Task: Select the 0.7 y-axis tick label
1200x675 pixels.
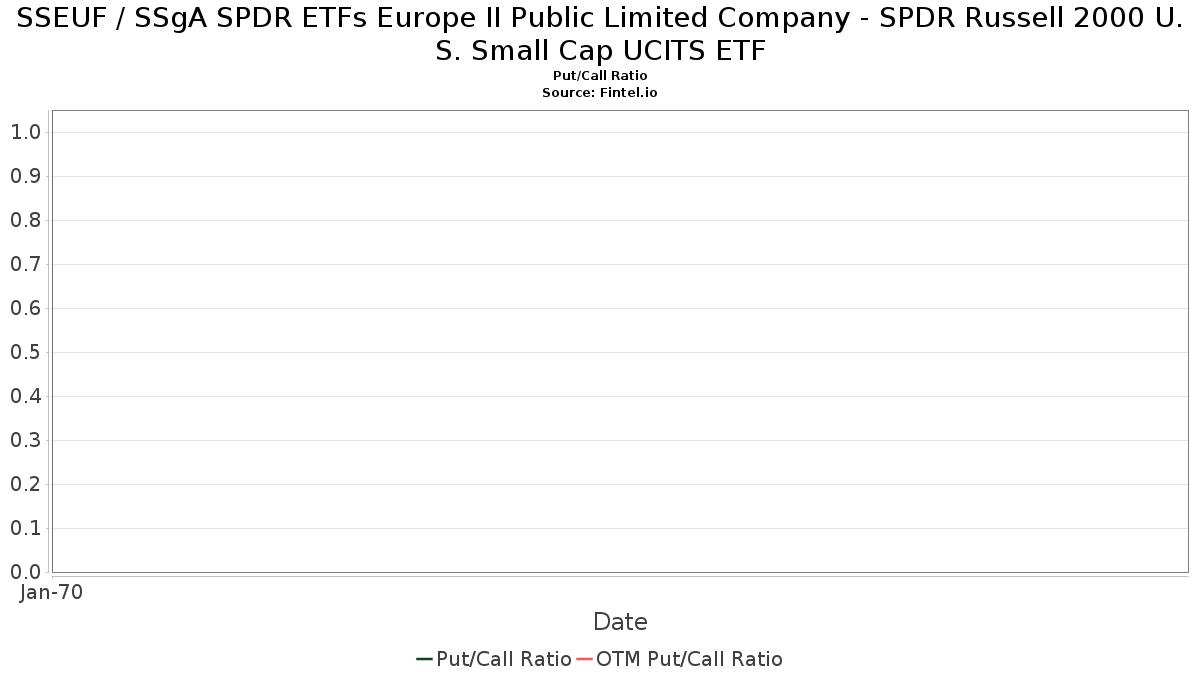Action: pyautogui.click(x=25, y=264)
